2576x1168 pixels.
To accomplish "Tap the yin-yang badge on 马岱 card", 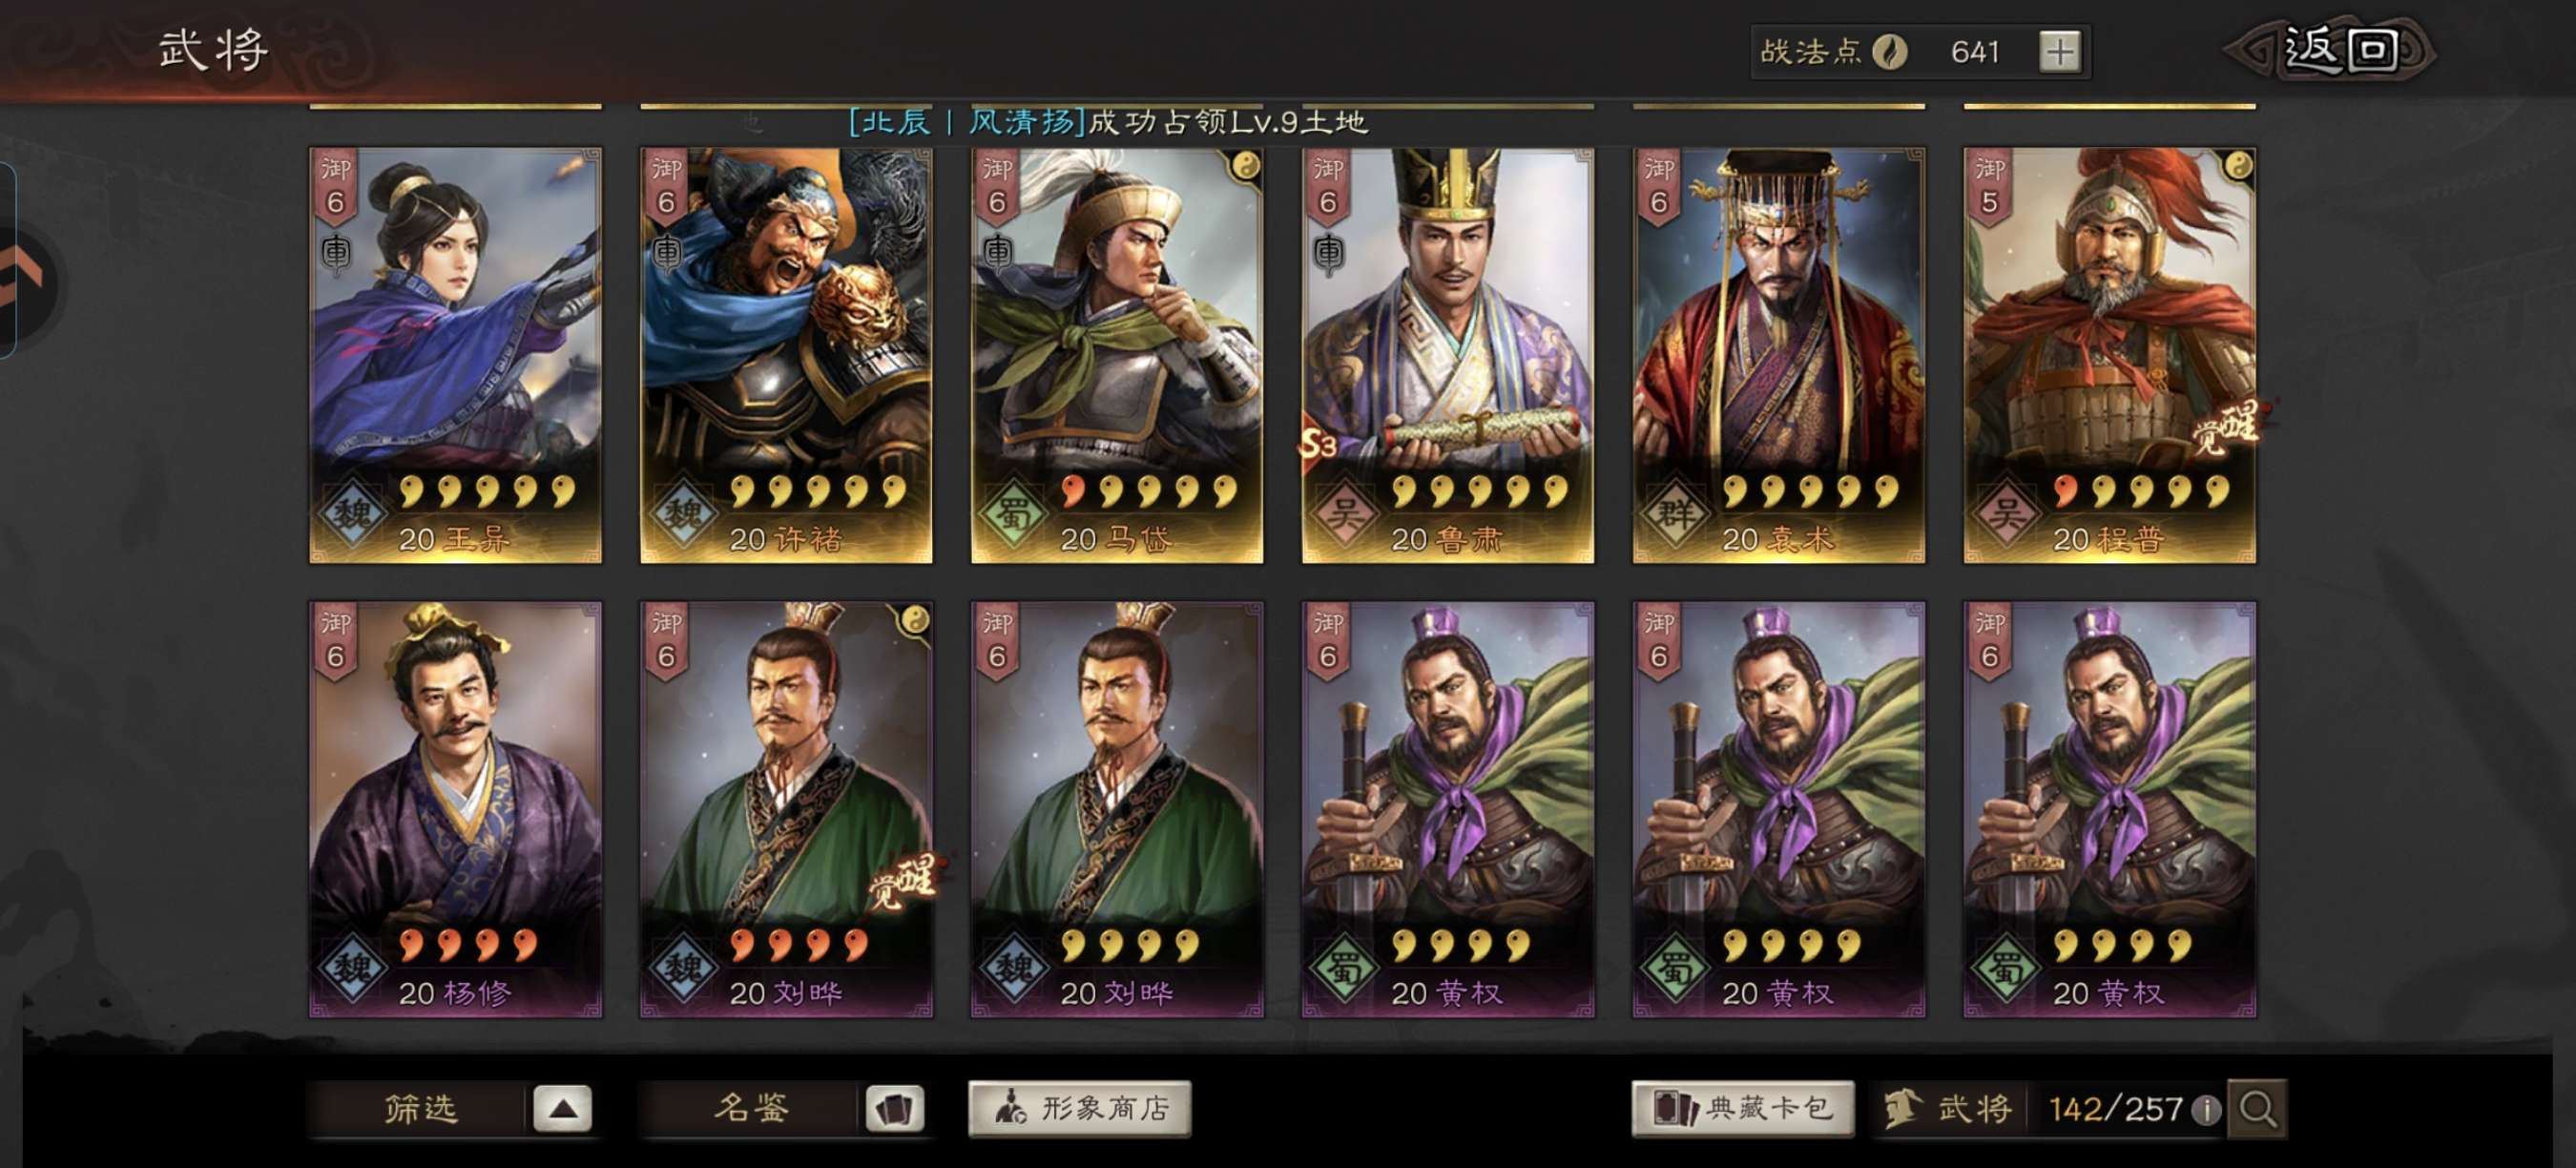I will coord(1245,166).
